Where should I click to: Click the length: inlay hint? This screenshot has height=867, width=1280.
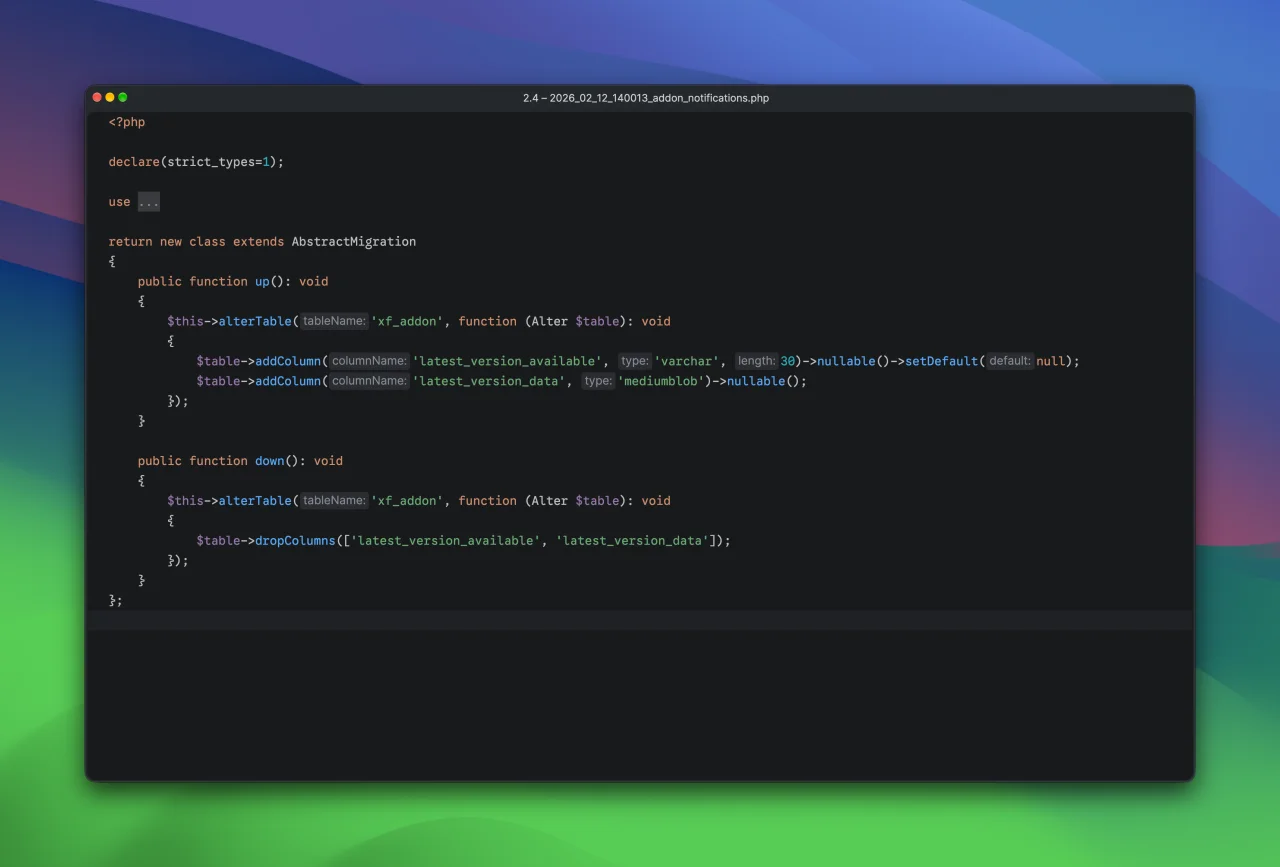757,361
